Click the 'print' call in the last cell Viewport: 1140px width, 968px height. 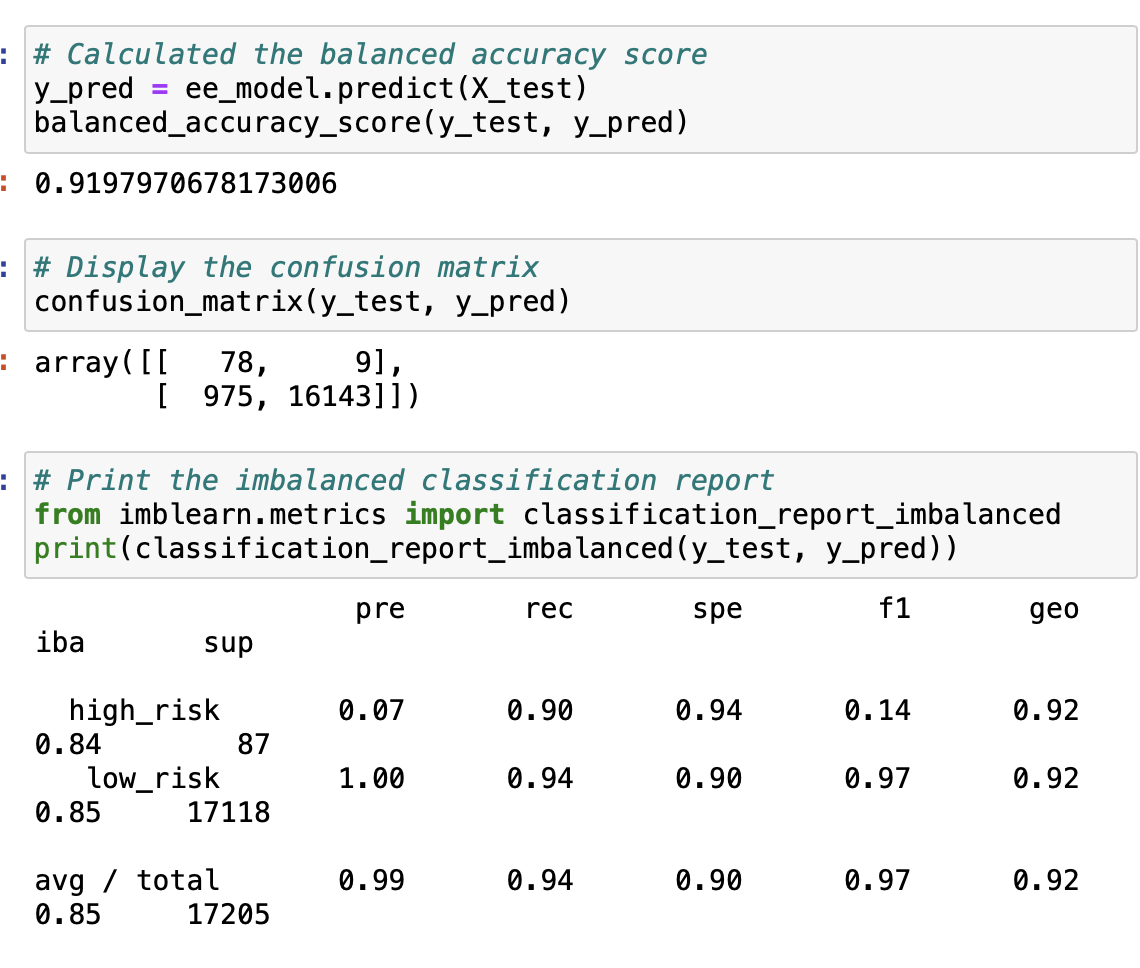(76, 549)
